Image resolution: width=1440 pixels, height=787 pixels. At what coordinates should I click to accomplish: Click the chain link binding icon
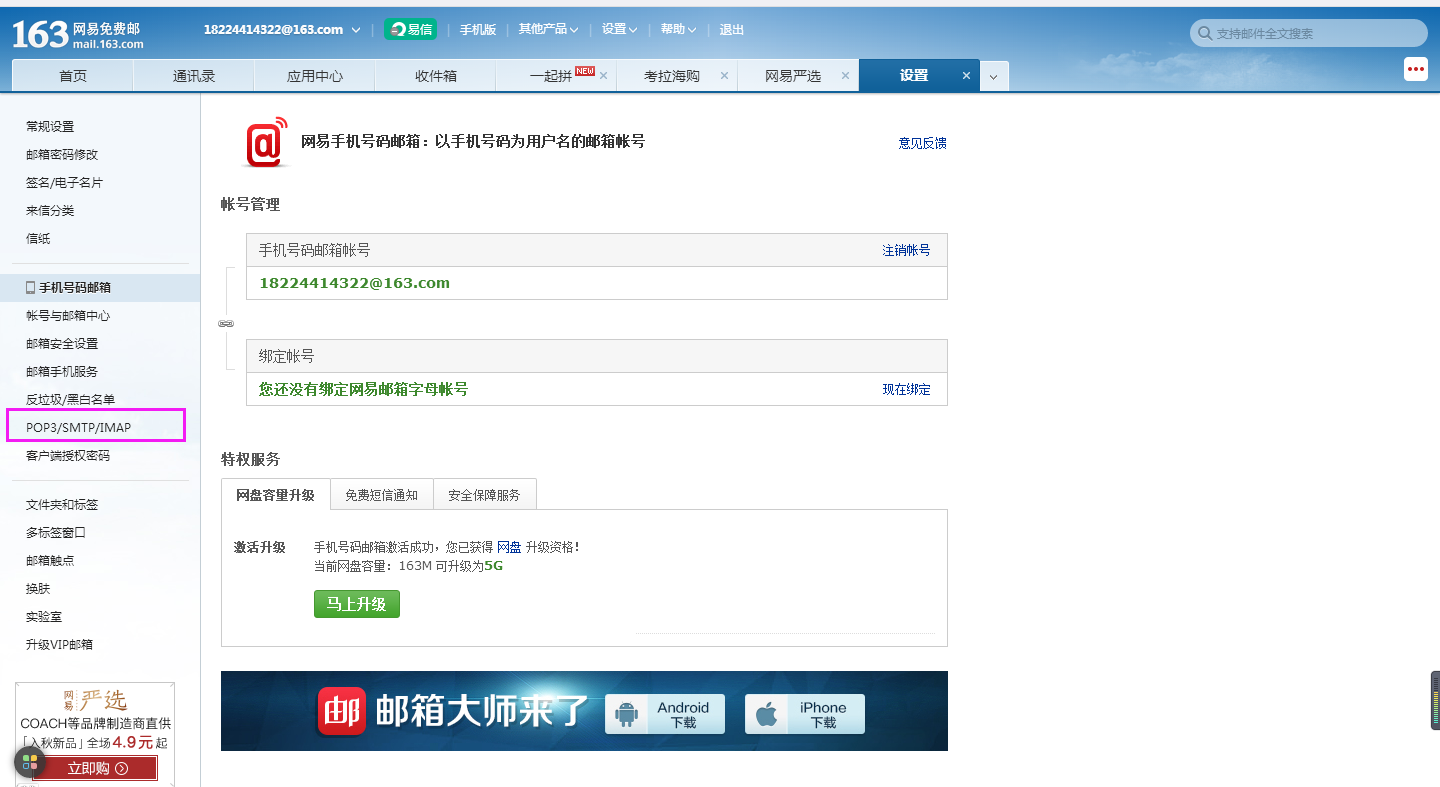pos(226,324)
